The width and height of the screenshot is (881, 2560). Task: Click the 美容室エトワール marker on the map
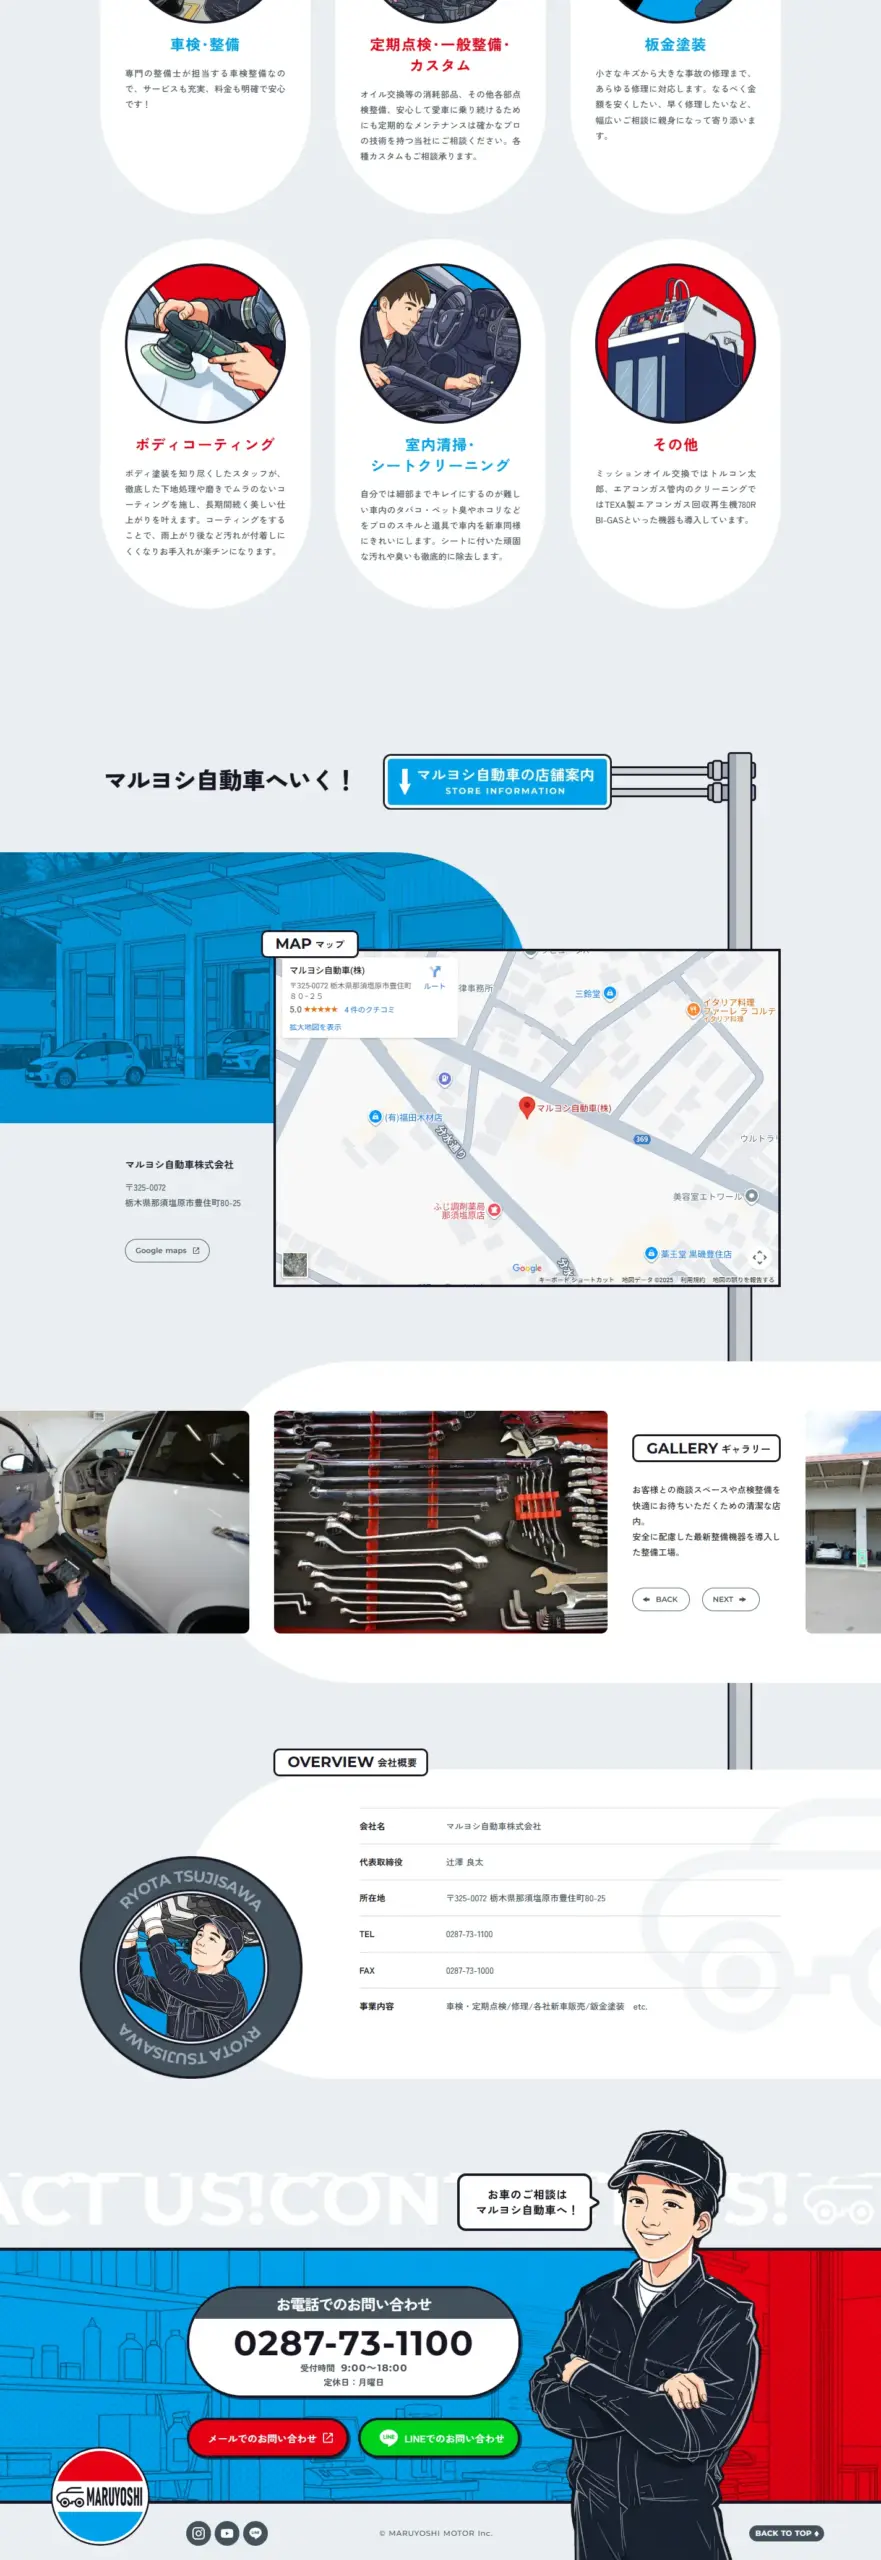click(752, 1196)
